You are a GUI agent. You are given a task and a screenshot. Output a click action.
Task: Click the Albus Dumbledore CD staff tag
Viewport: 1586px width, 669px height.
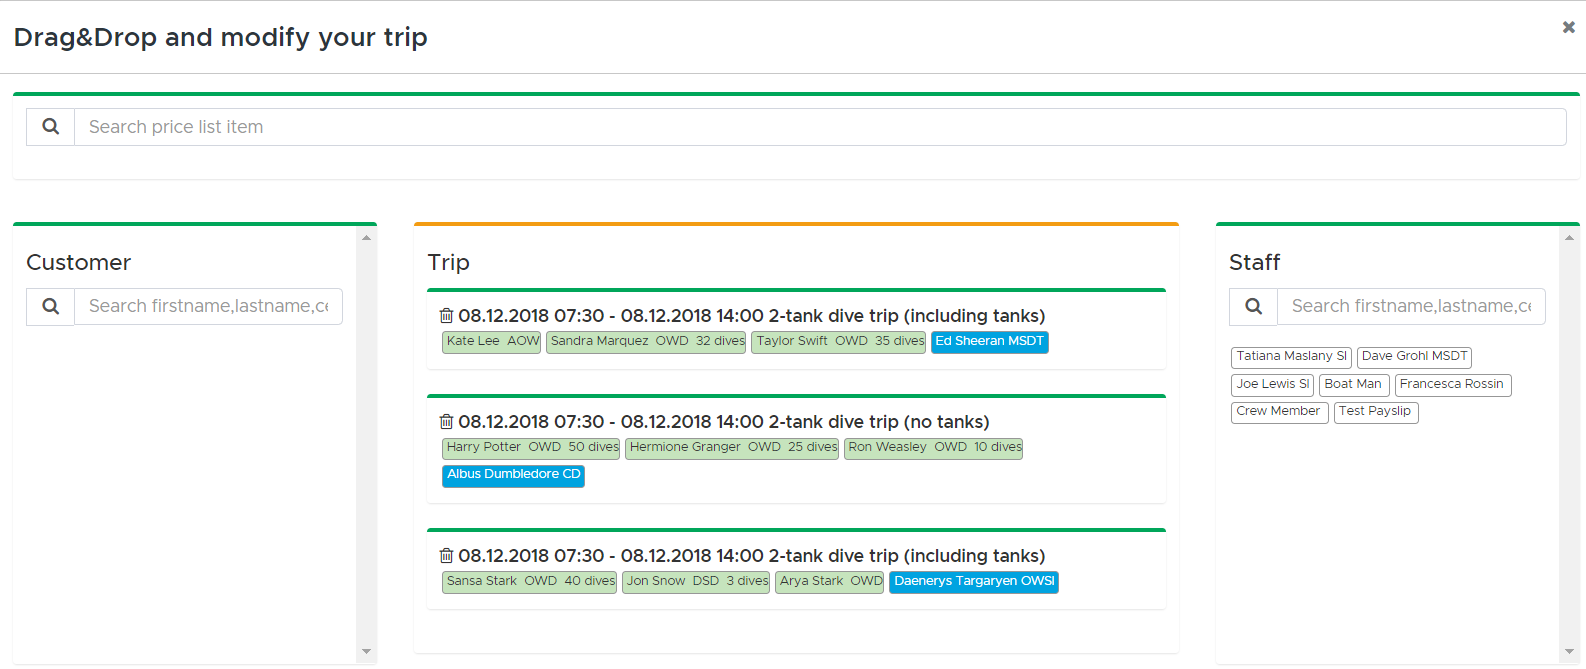[x=514, y=475]
